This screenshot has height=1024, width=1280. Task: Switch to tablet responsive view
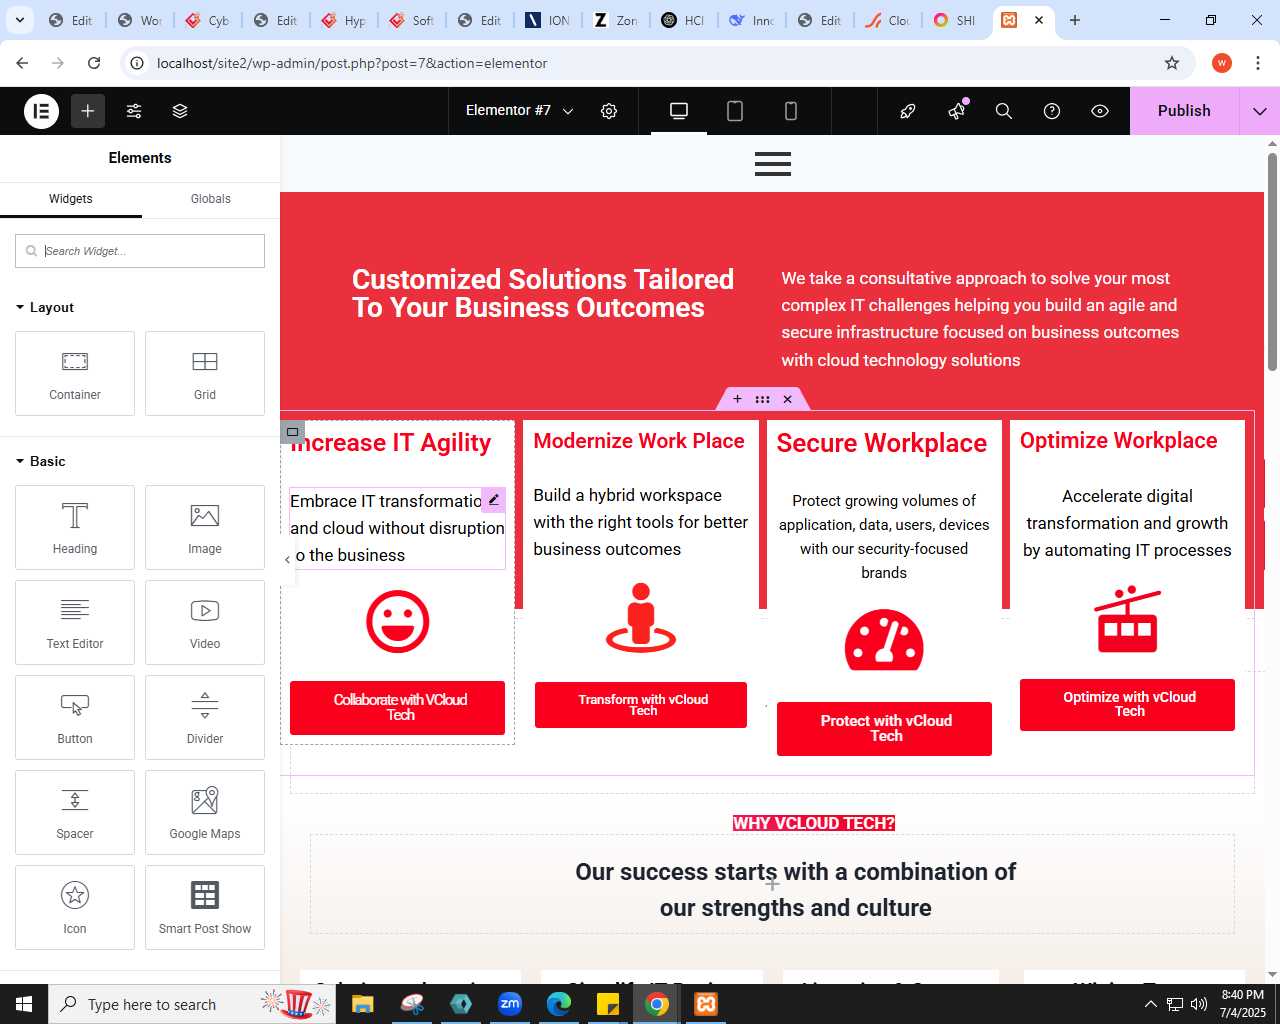(x=735, y=111)
